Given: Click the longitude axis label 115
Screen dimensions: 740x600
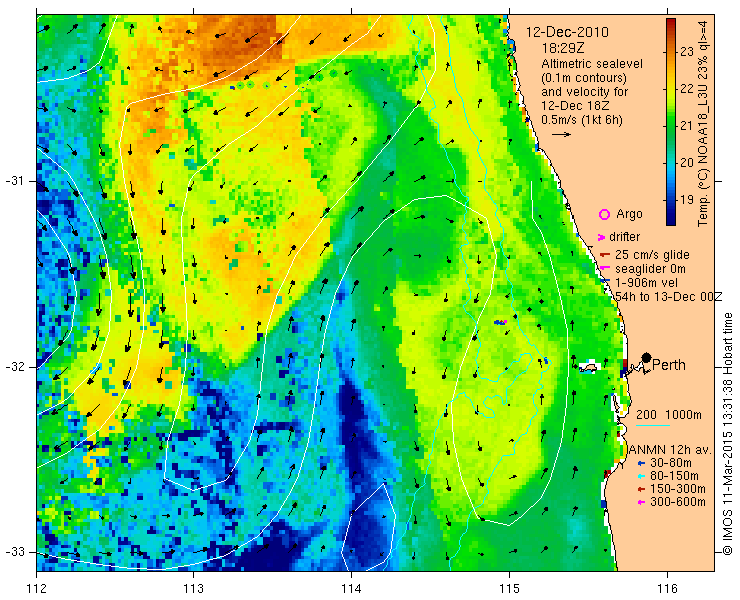Looking at the screenshot, I should click(509, 589).
